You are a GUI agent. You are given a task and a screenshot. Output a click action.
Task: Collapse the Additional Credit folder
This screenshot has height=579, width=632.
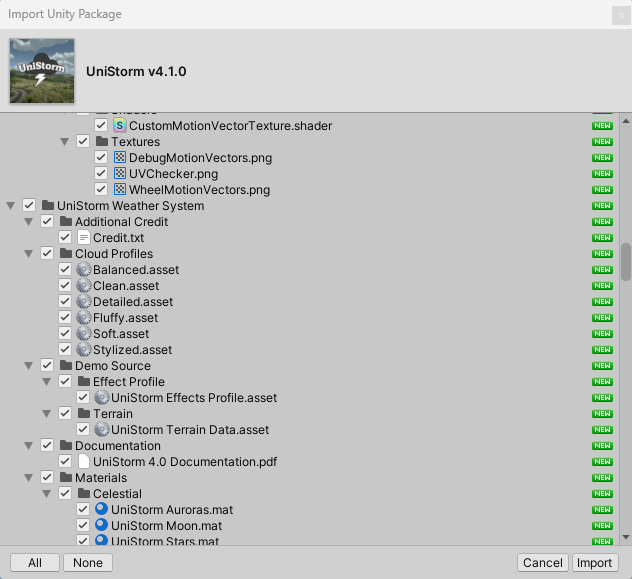(x=29, y=222)
